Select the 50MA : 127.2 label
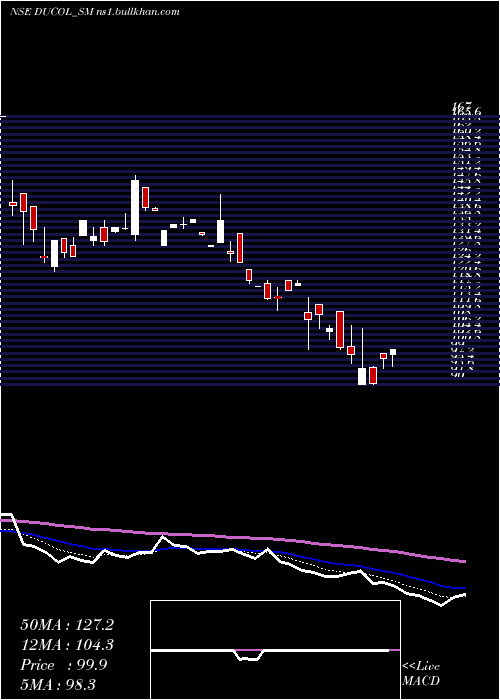This screenshot has height=700, width=500. point(67,625)
